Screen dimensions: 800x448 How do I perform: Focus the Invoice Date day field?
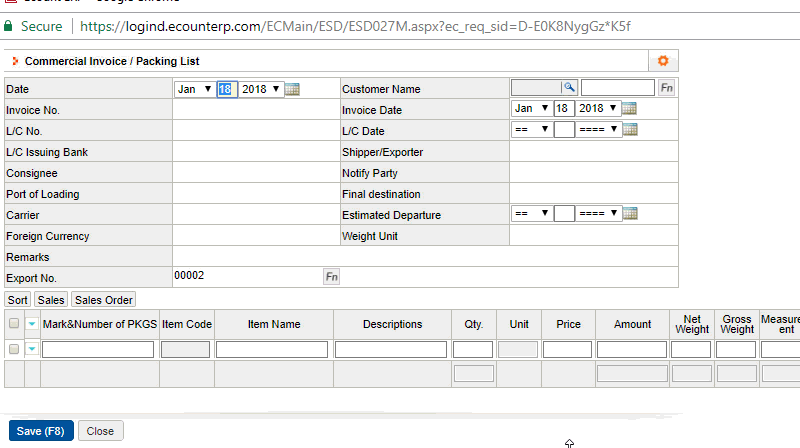click(564, 108)
